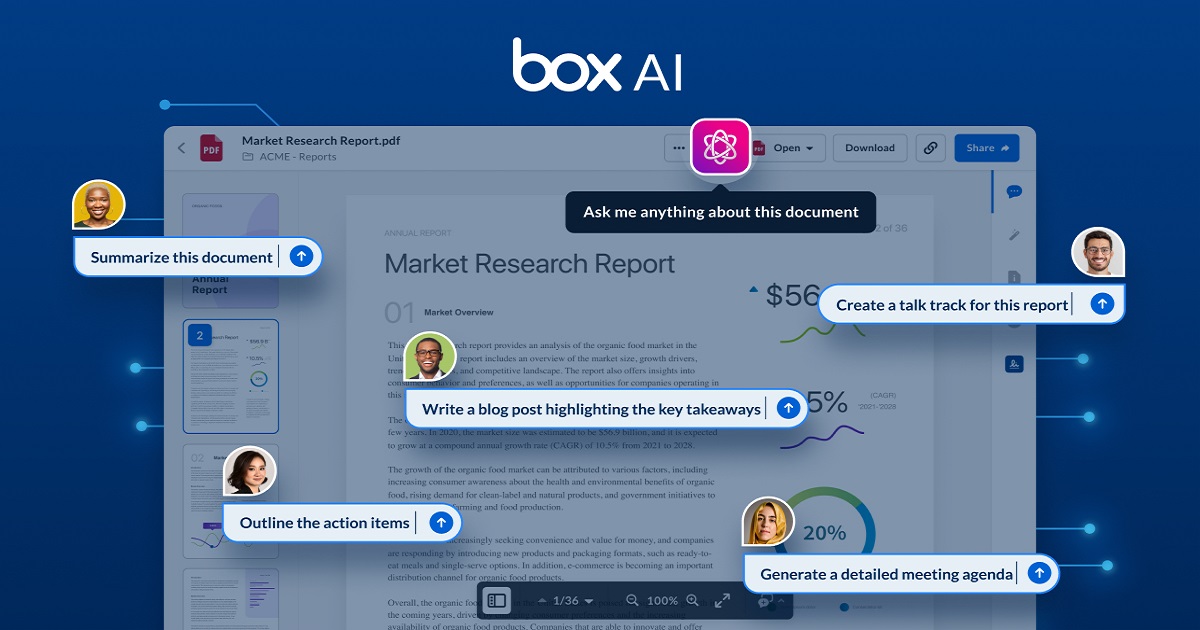
Task: Enter fullscreen with the expand arrows icon
Action: [722, 601]
